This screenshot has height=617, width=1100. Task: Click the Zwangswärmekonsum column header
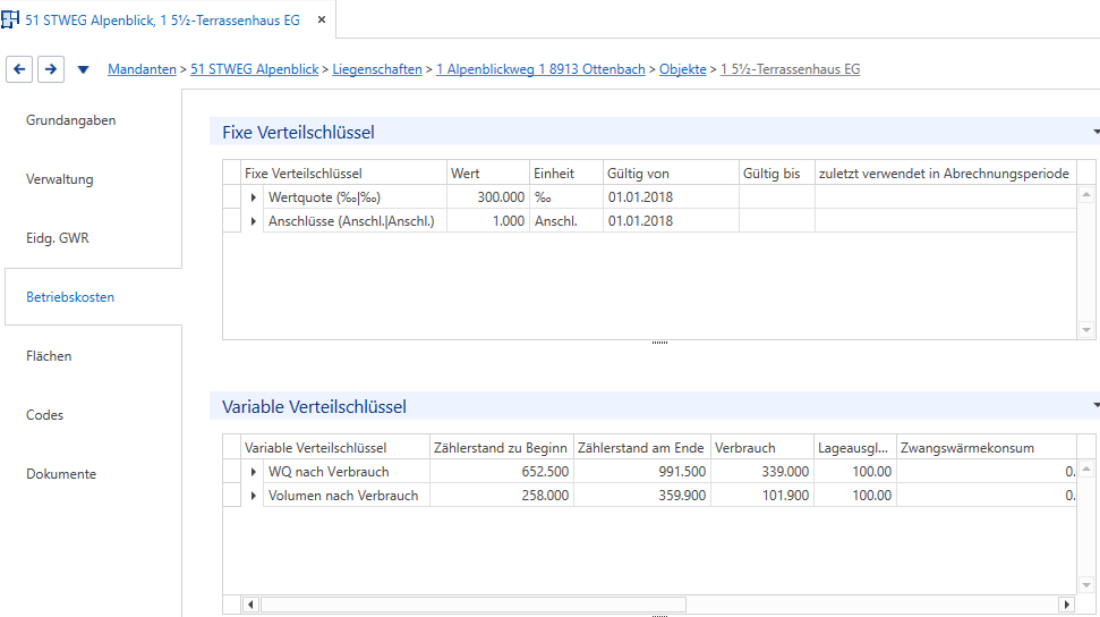pyautogui.click(x=986, y=447)
